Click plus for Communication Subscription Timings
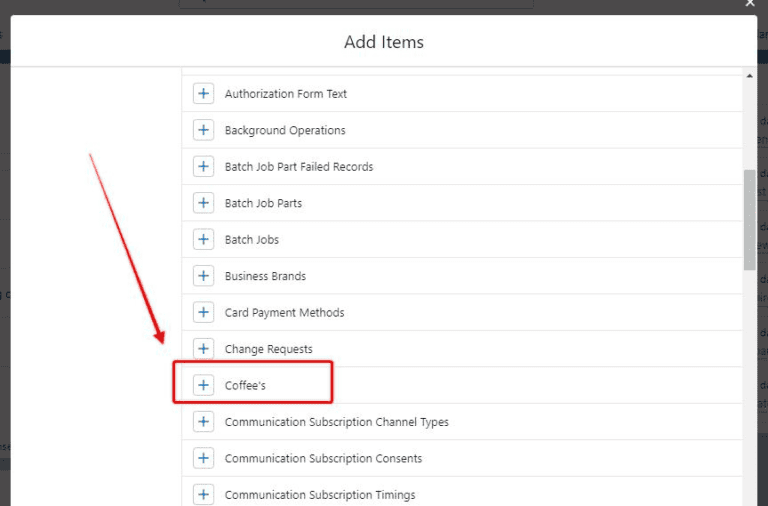Viewport: 768px width, 506px height. tap(203, 494)
